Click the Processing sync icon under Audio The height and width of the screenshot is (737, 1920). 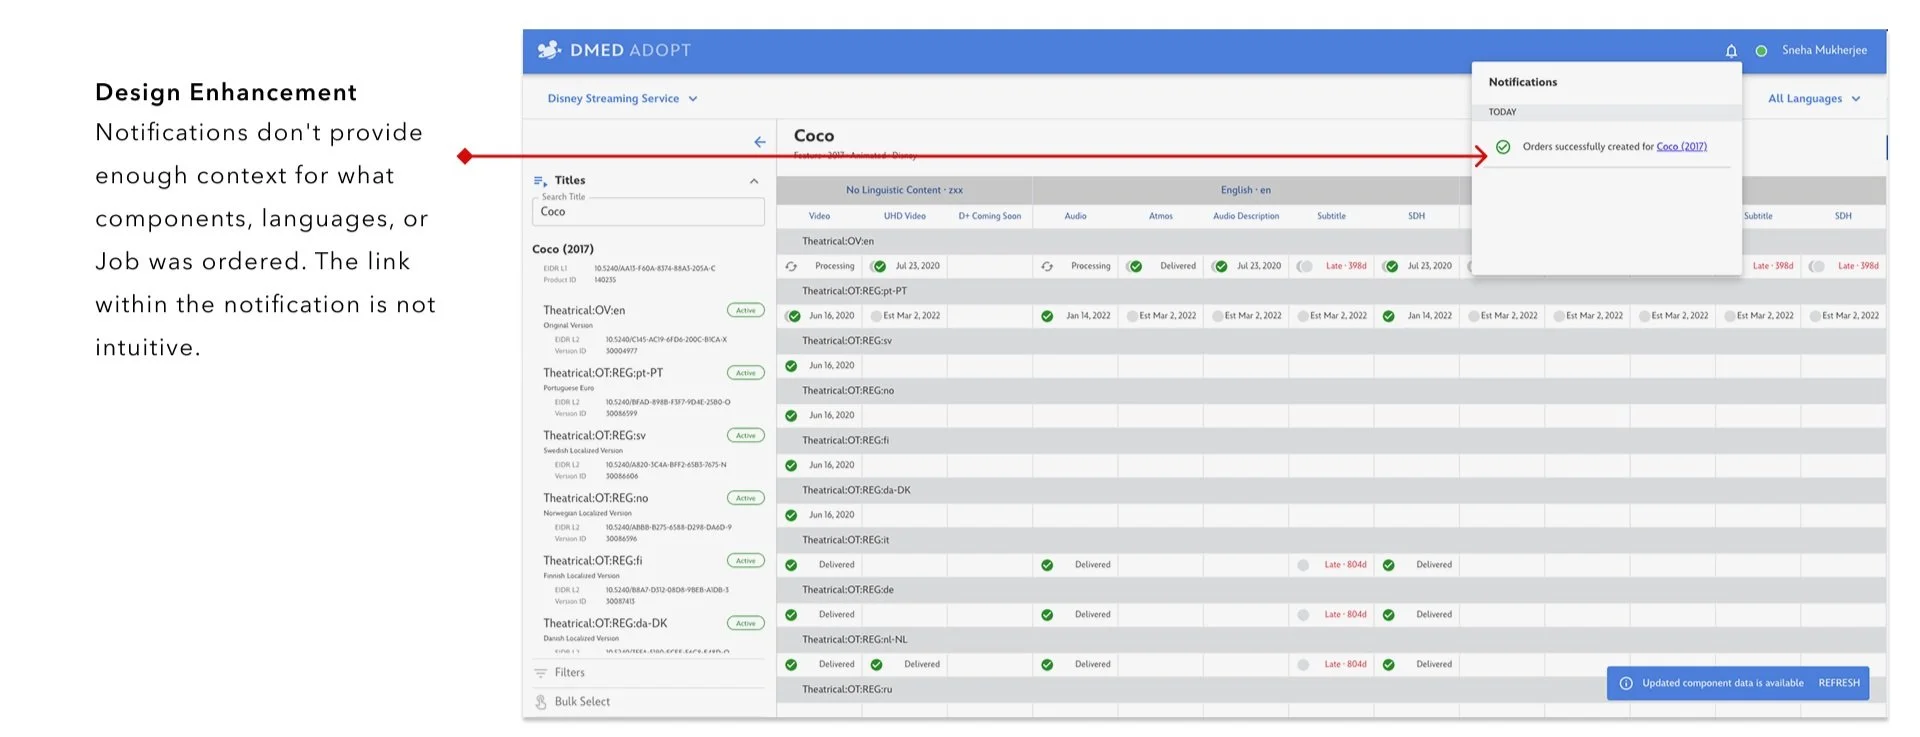click(x=1047, y=267)
